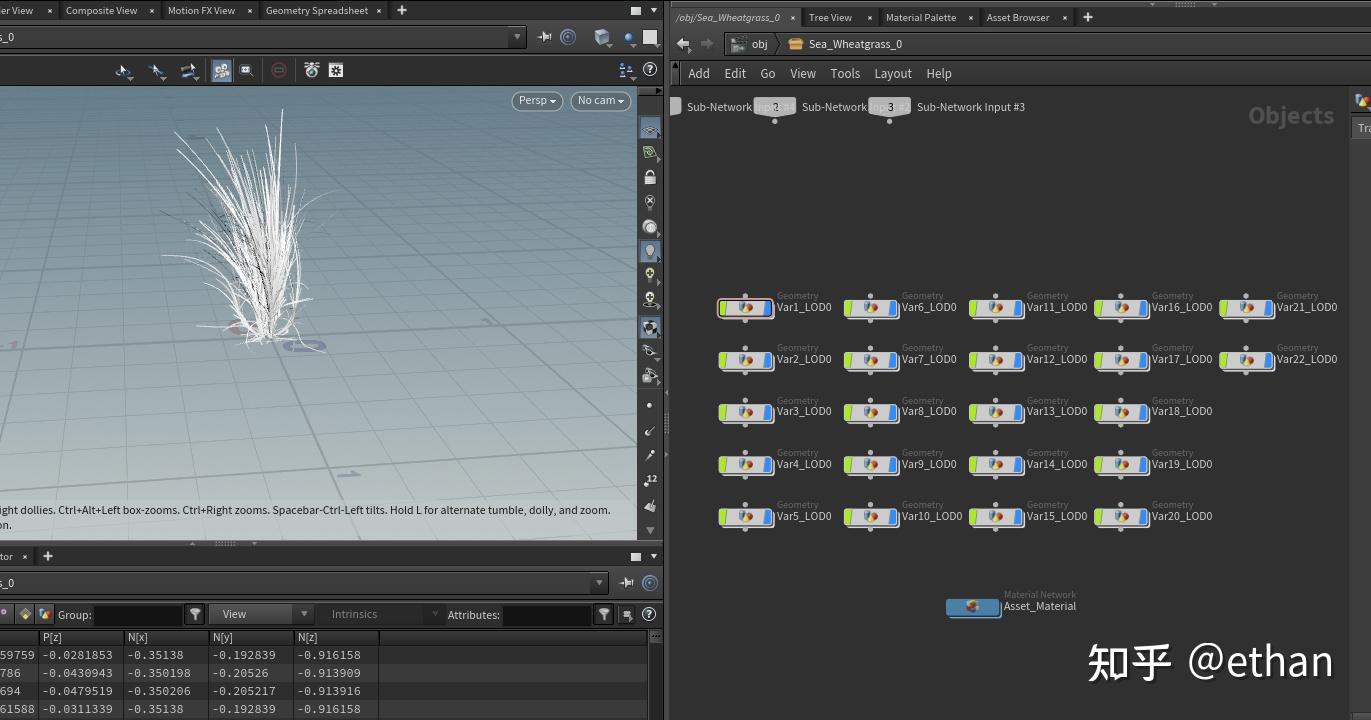1371x720 pixels.
Task: Click the back arrow in network editor
Action: click(683, 44)
